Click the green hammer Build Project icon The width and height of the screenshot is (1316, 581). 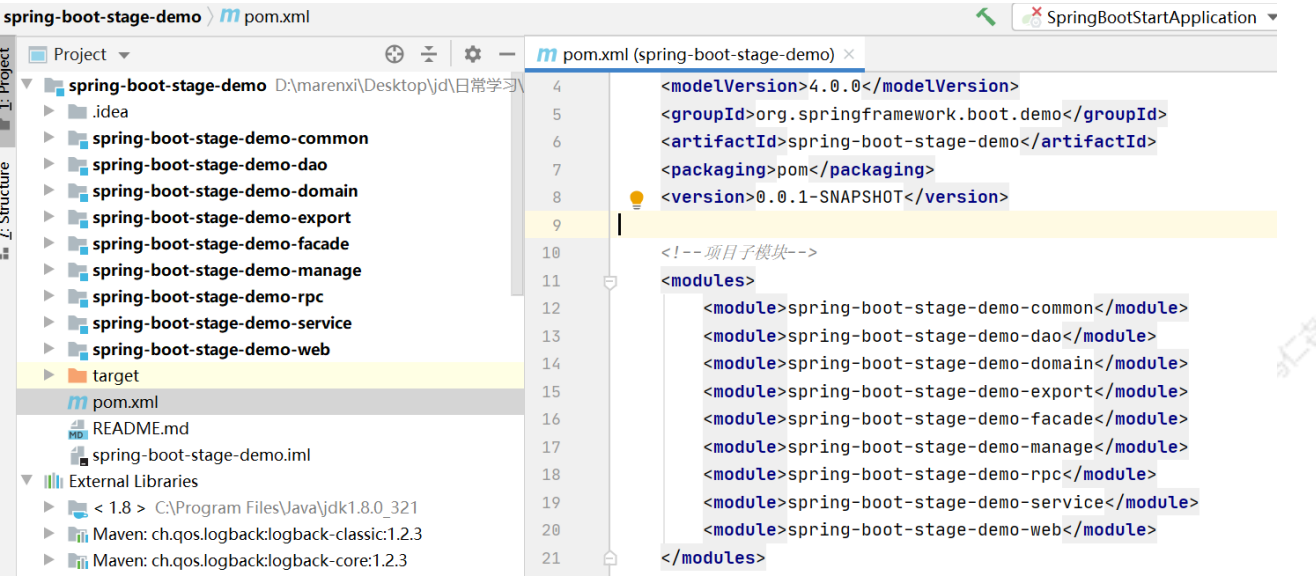pos(986,17)
